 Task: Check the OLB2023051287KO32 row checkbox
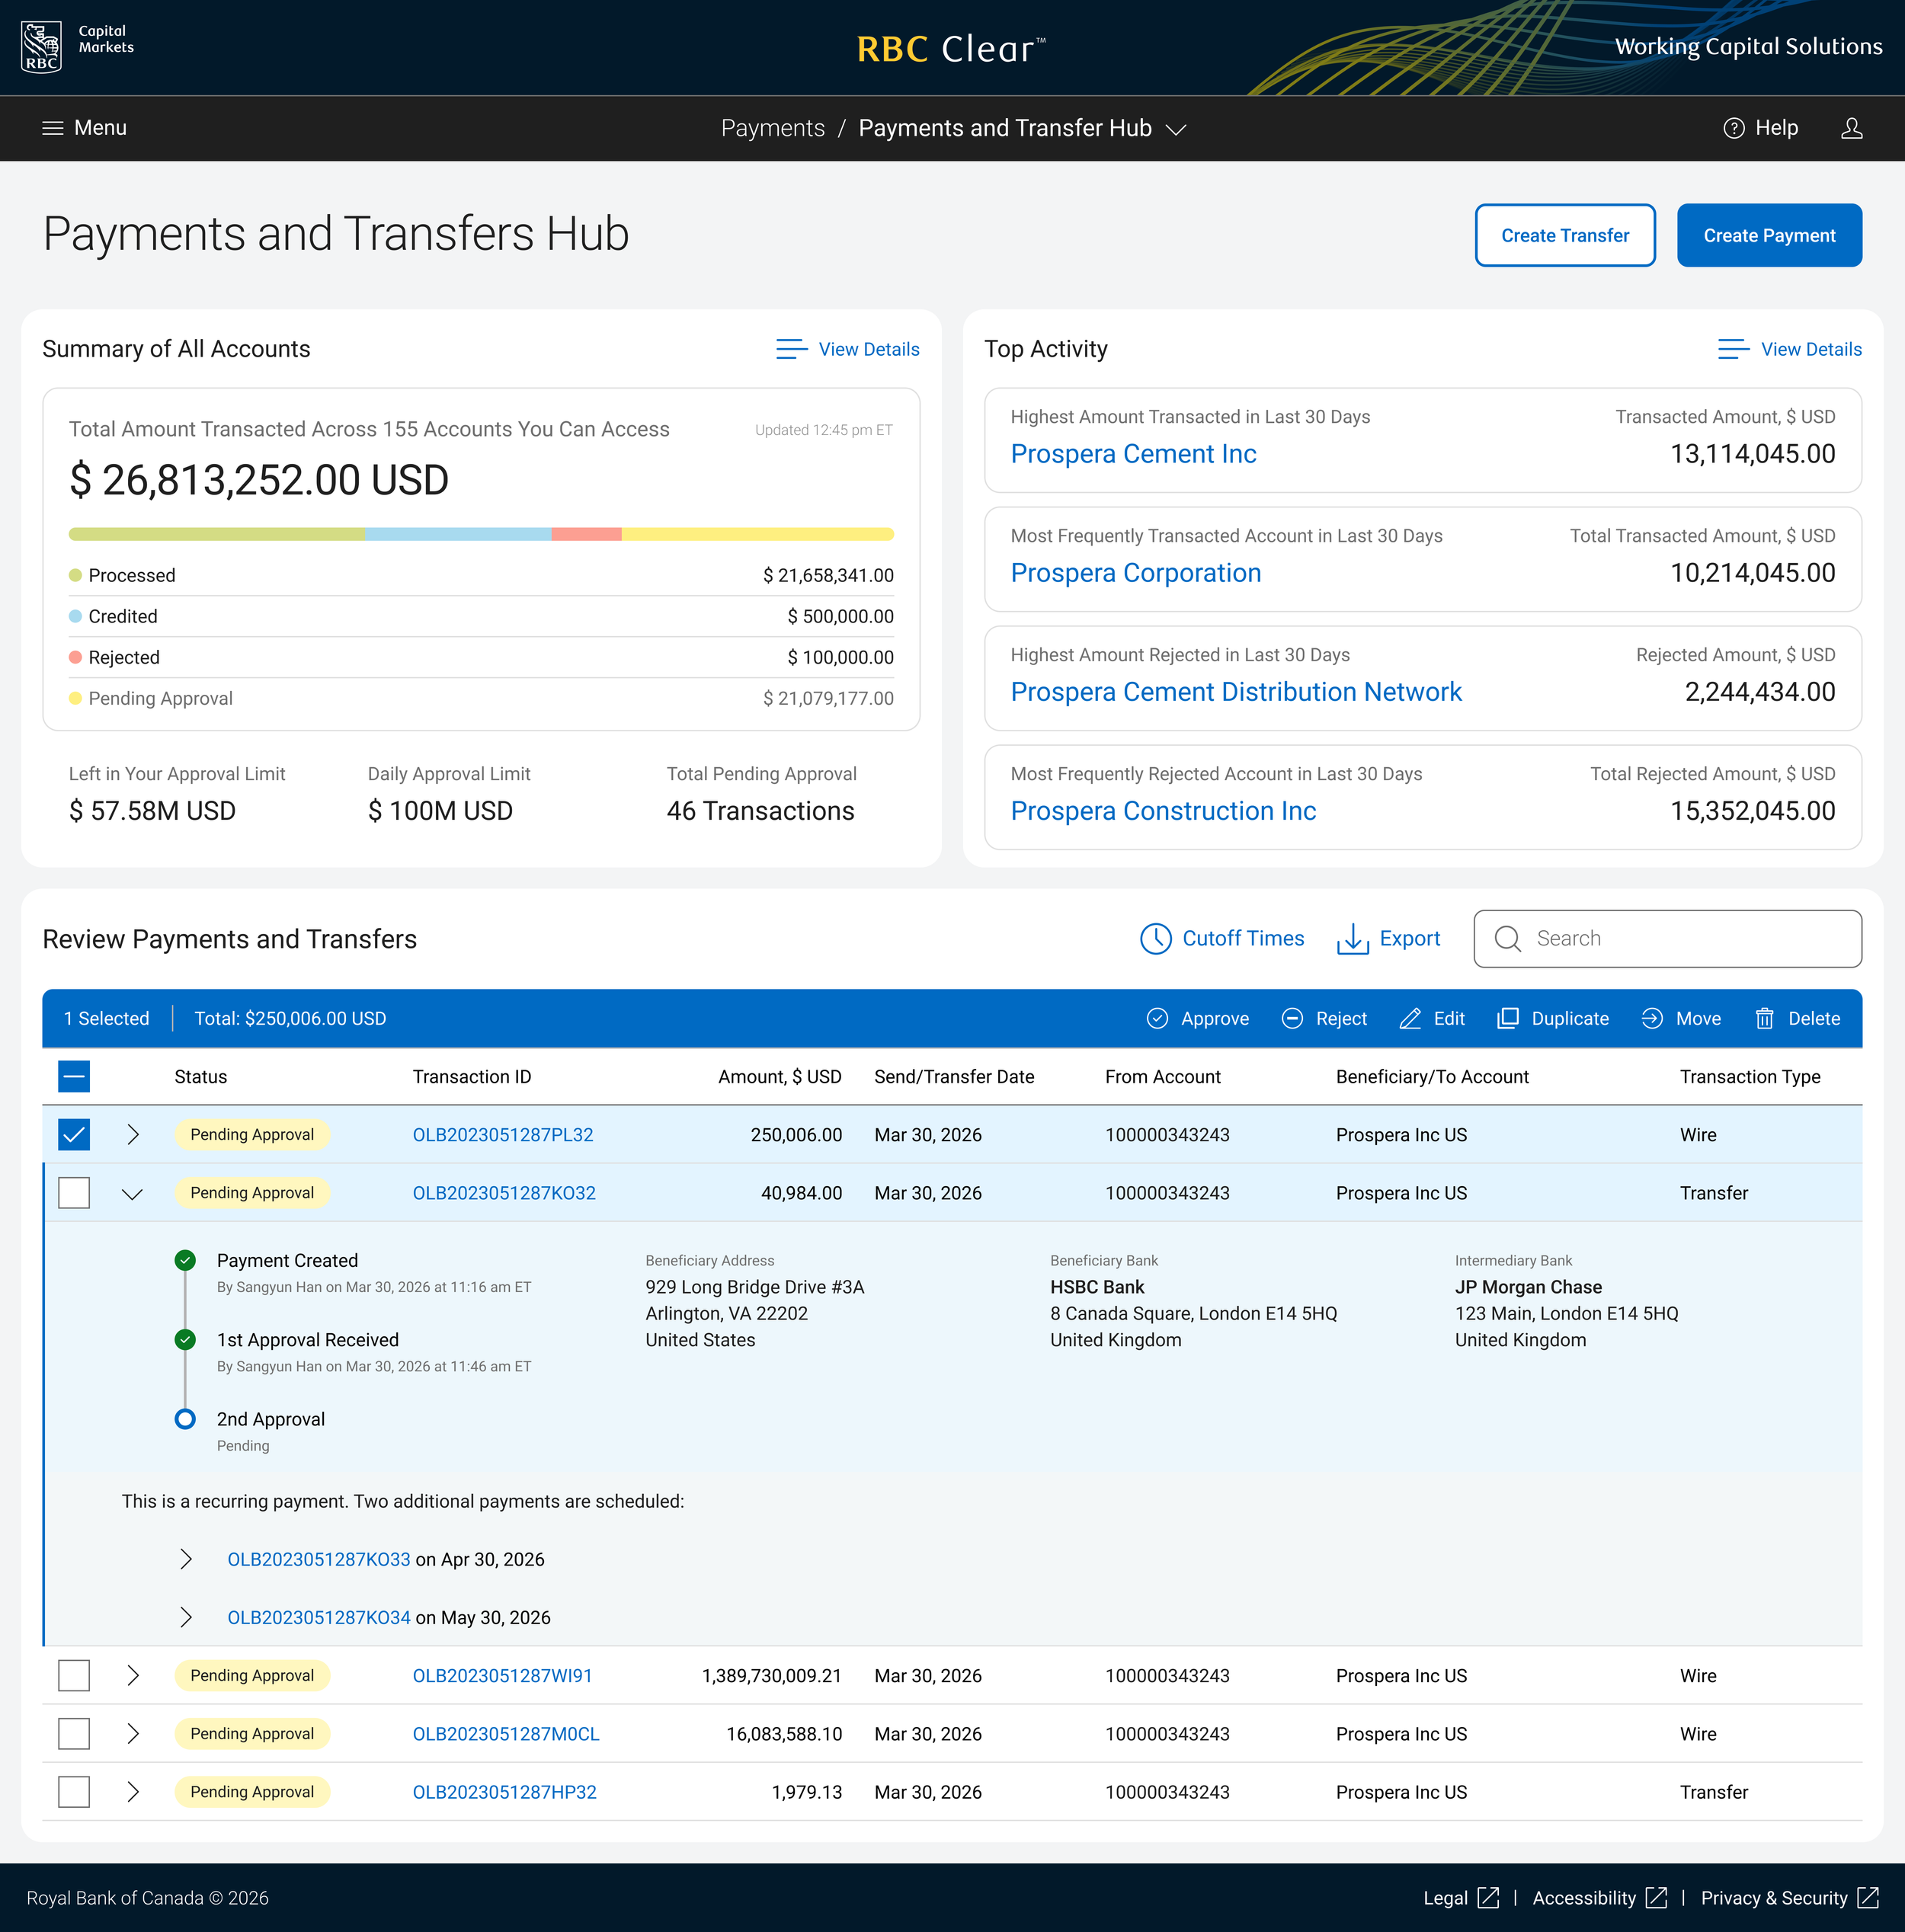[74, 1192]
